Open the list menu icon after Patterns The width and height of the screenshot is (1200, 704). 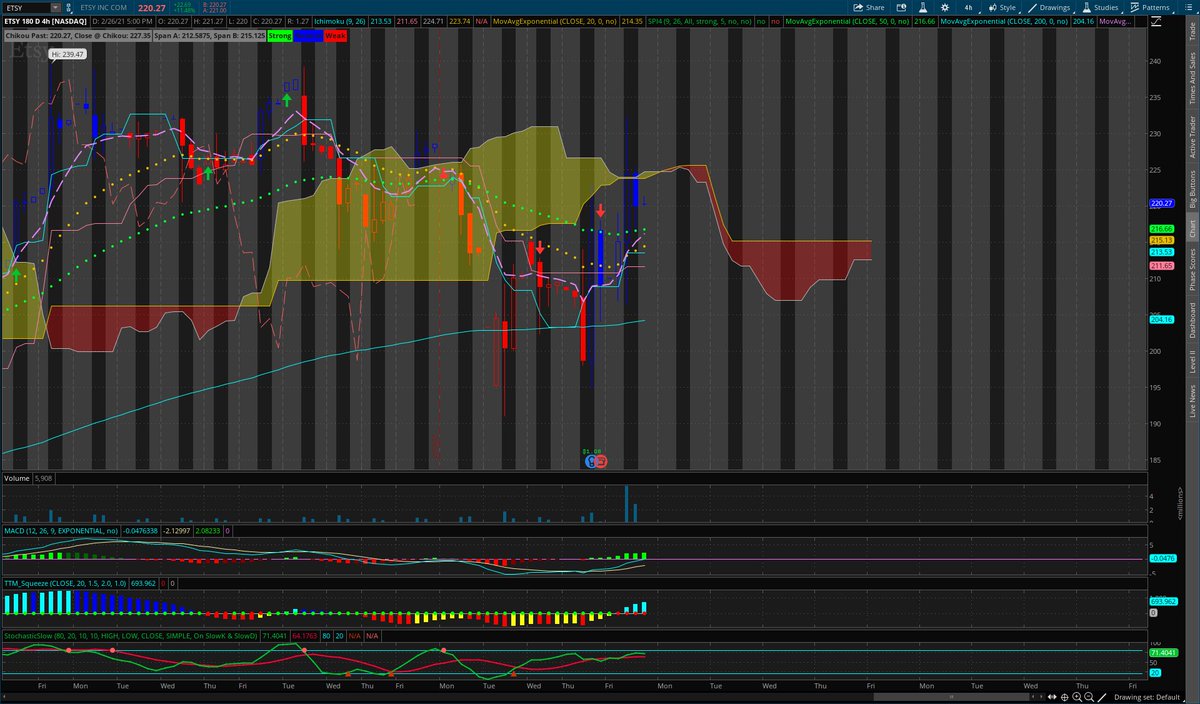click(1188, 7)
